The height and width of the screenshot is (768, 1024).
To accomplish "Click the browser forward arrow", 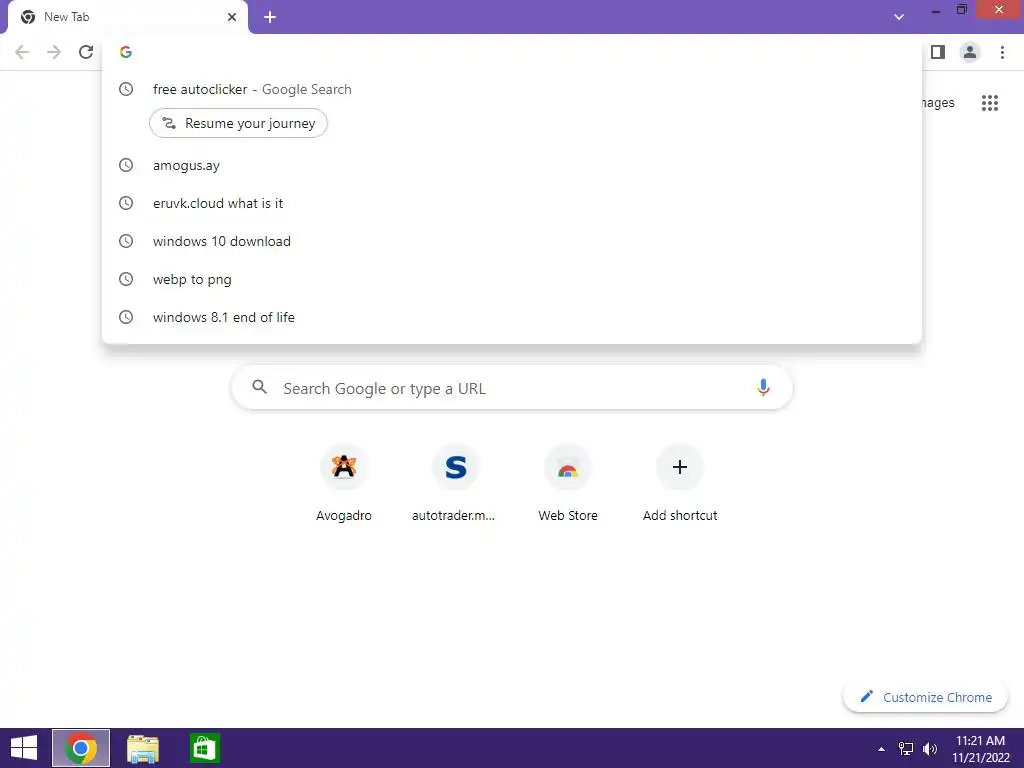I will click(54, 52).
